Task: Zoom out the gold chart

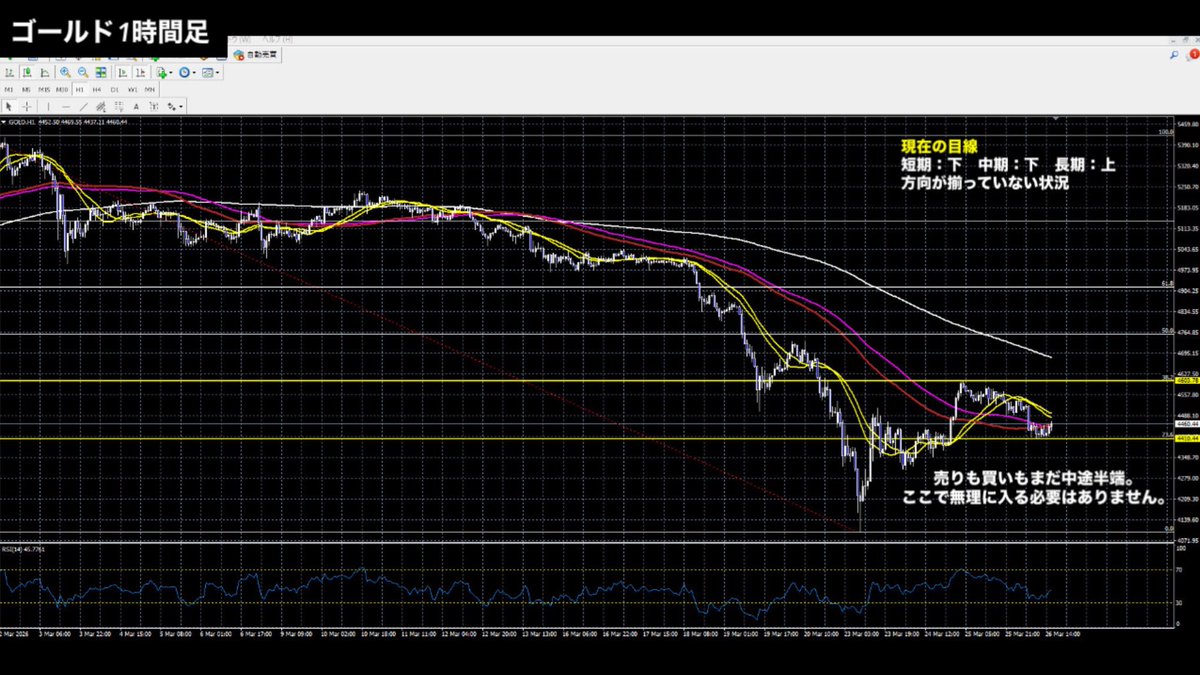Action: [83, 73]
